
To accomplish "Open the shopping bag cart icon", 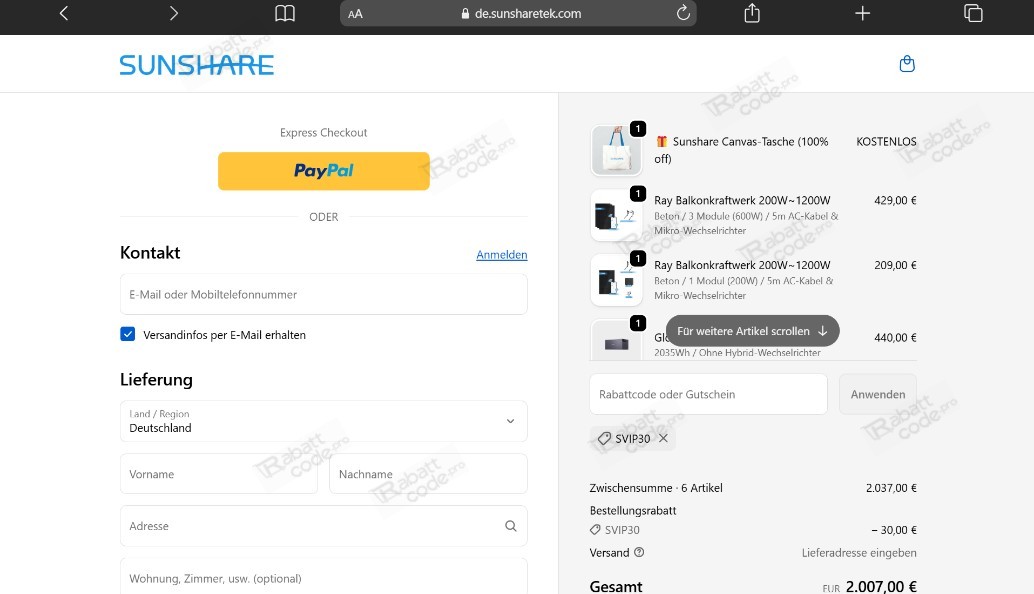I will pos(907,63).
